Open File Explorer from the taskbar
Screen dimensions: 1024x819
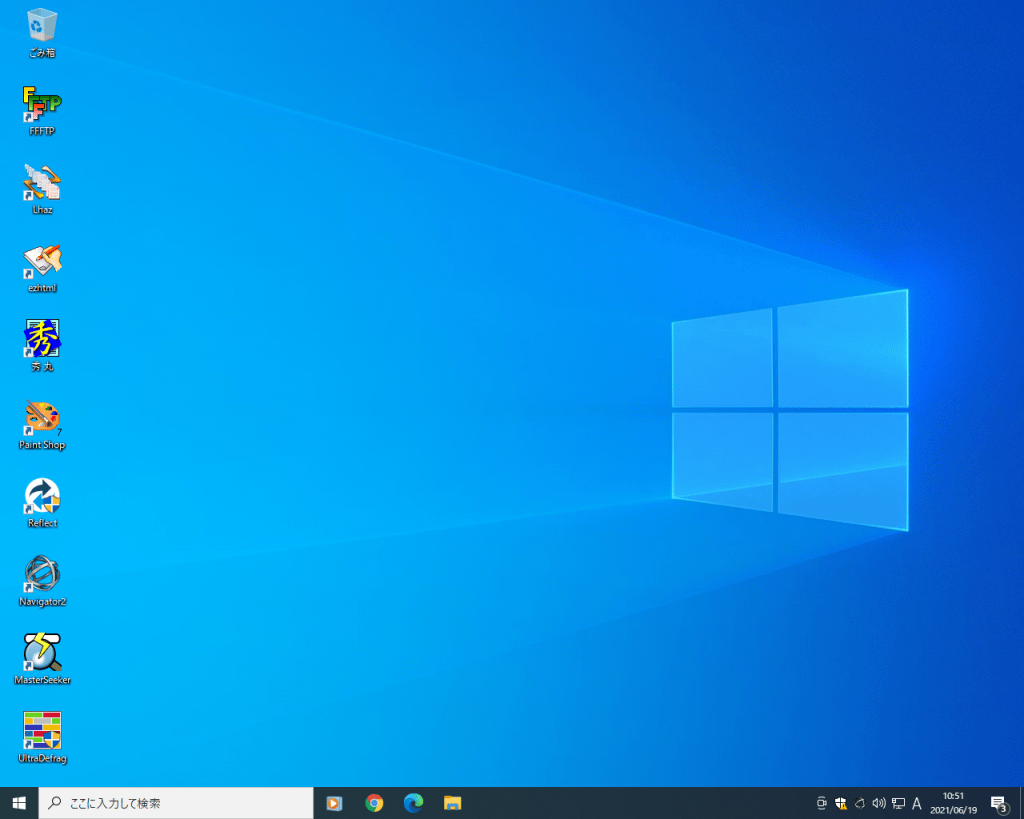453,803
